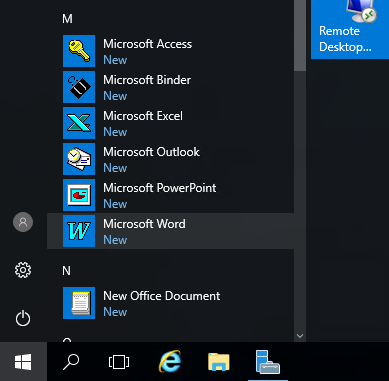Open taskbar search magnifier

pos(71,362)
